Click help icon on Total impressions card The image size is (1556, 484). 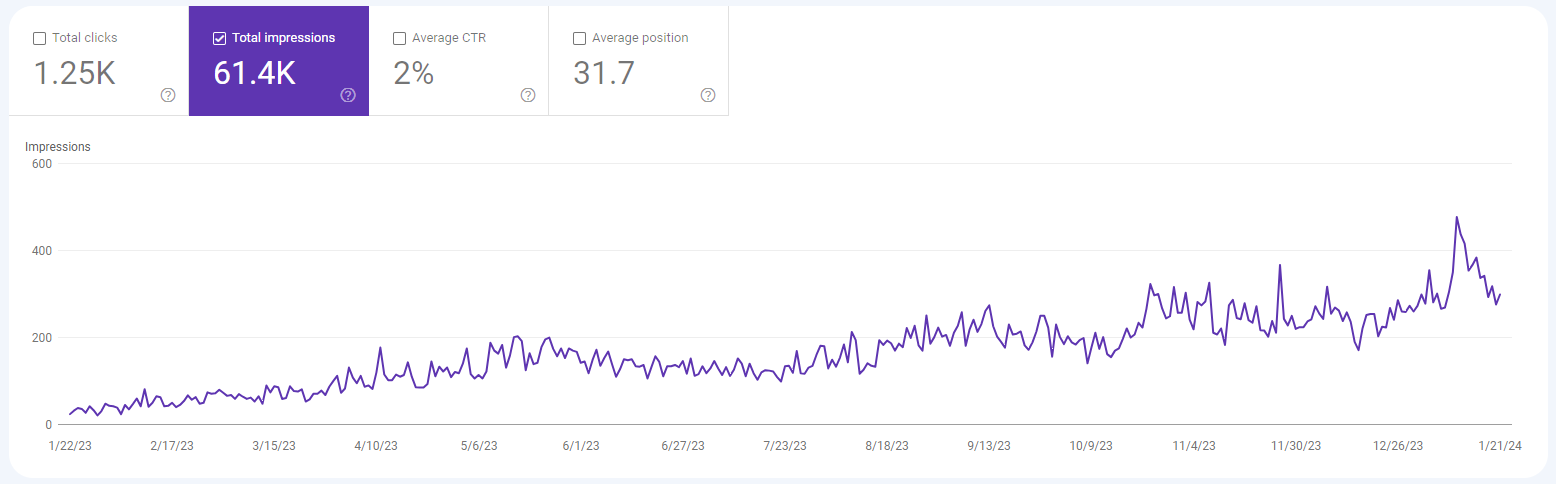(348, 95)
